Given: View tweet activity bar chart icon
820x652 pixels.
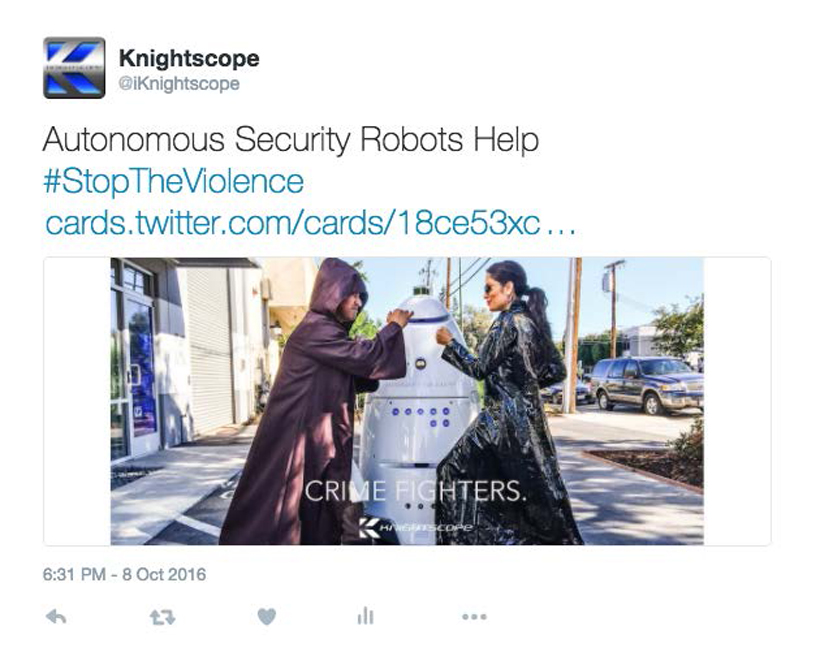Looking at the screenshot, I should [366, 616].
